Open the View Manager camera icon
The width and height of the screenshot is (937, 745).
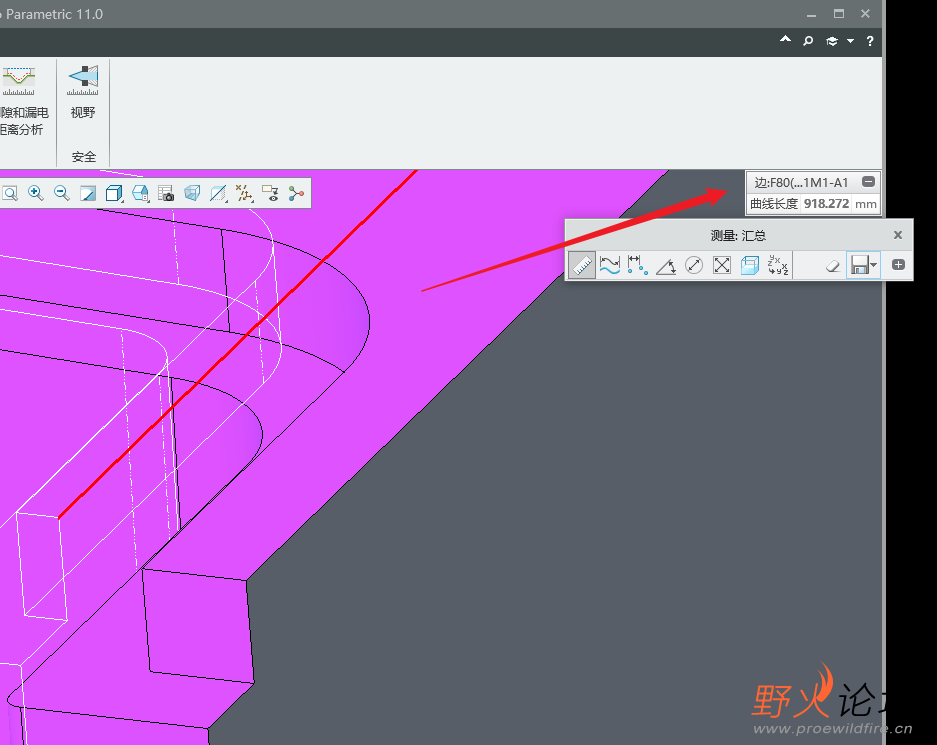coord(166,193)
